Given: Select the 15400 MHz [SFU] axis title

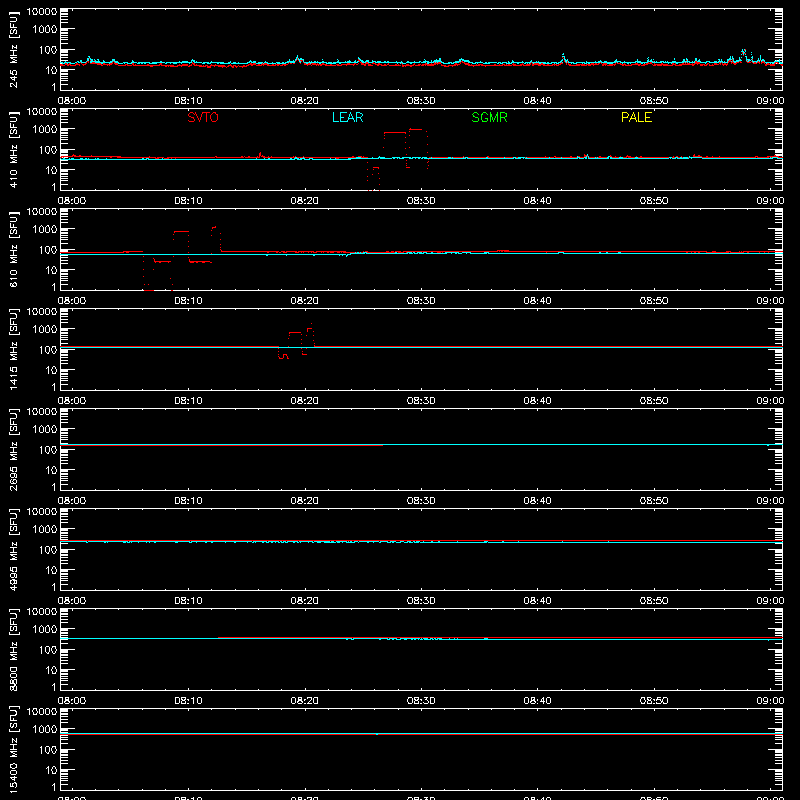Looking at the screenshot, I should coord(13,749).
